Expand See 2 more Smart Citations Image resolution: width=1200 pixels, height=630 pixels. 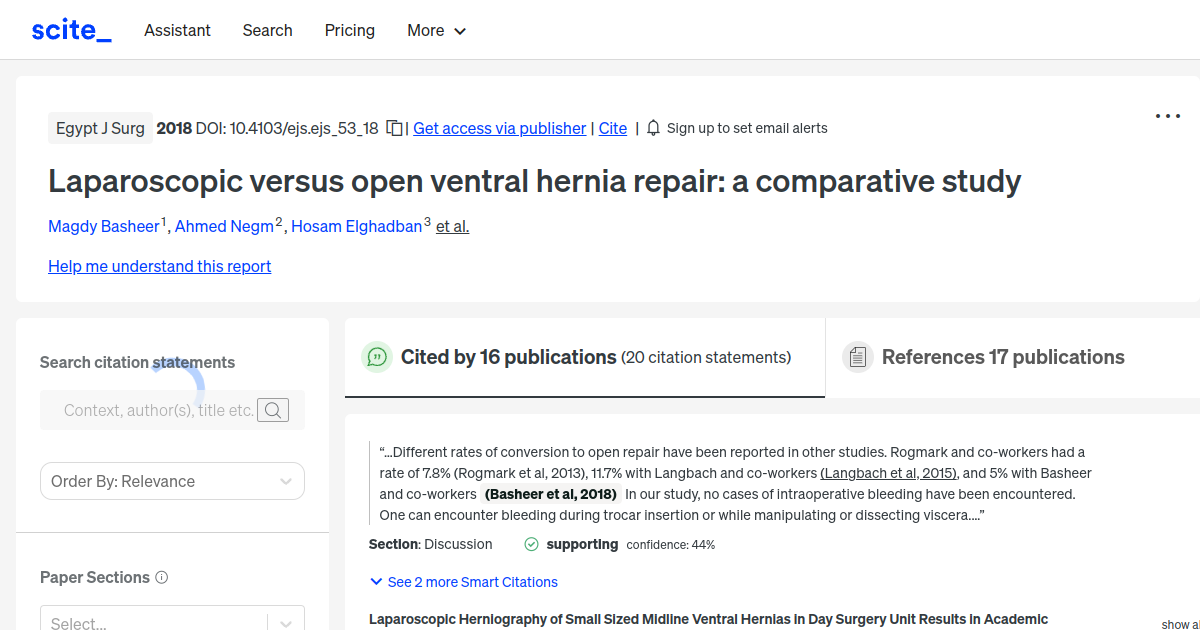[463, 581]
